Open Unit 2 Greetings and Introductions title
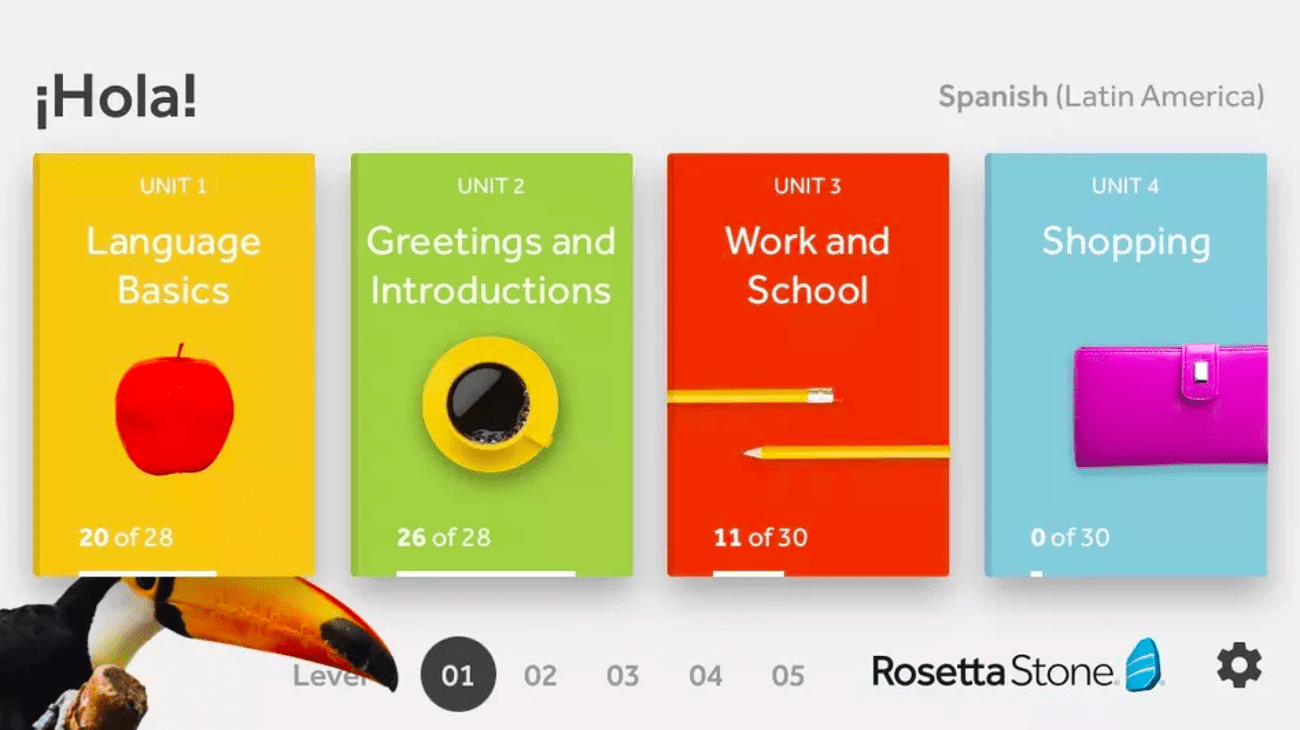The height and width of the screenshot is (730, 1300). tap(490, 265)
